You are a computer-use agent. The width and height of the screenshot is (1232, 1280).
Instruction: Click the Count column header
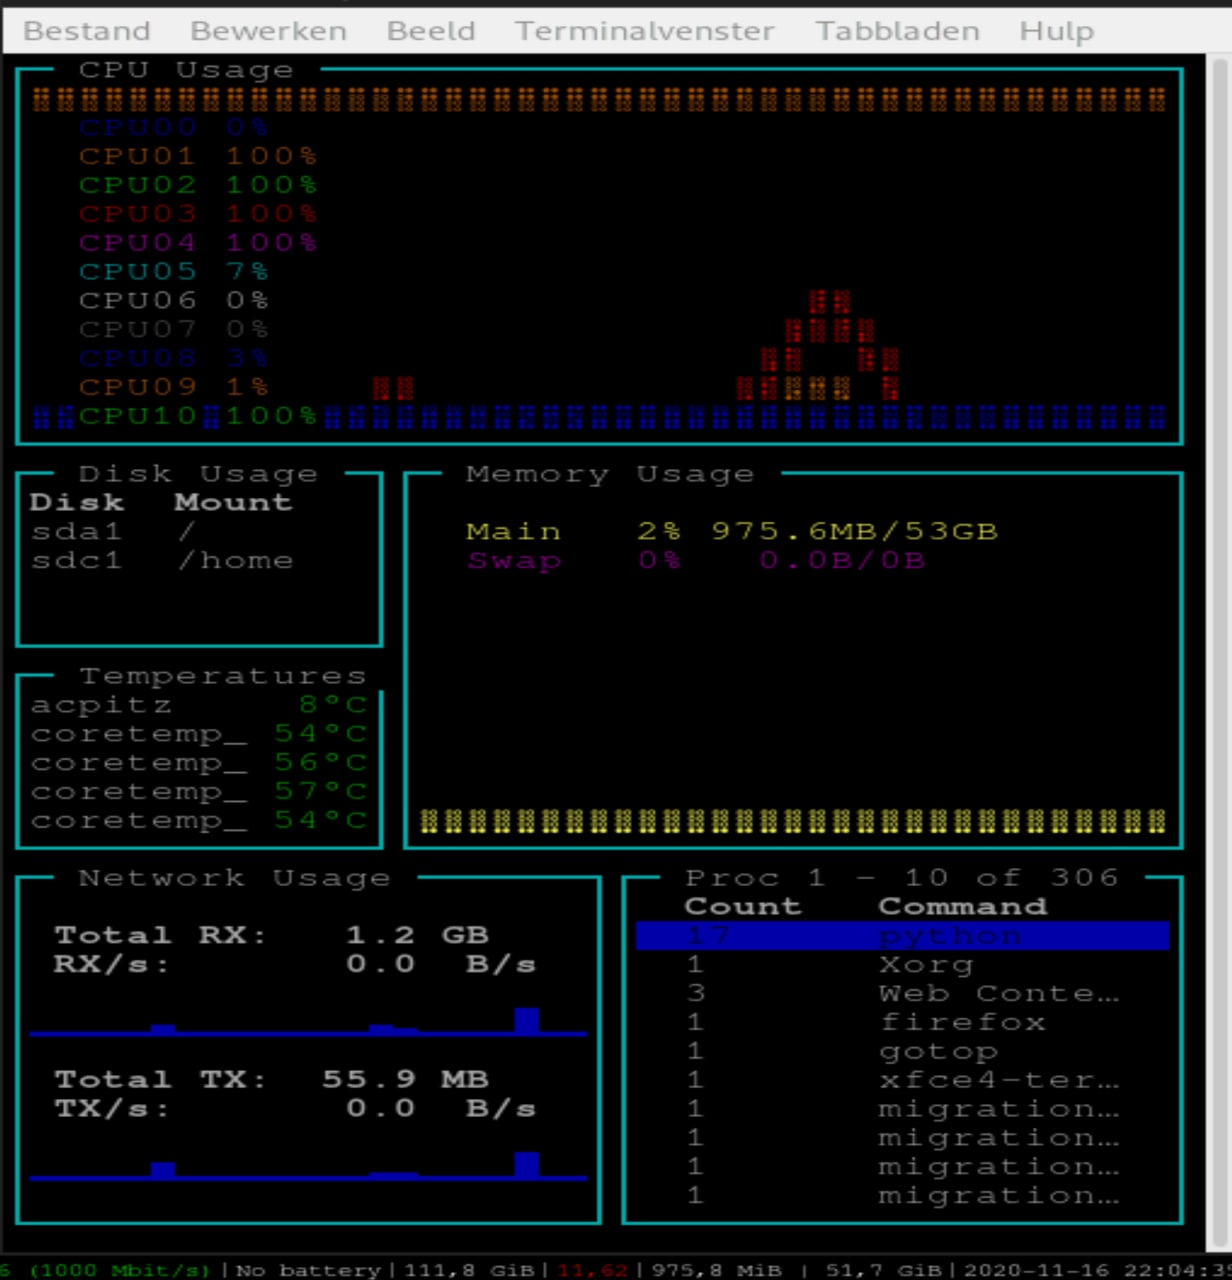click(742, 906)
